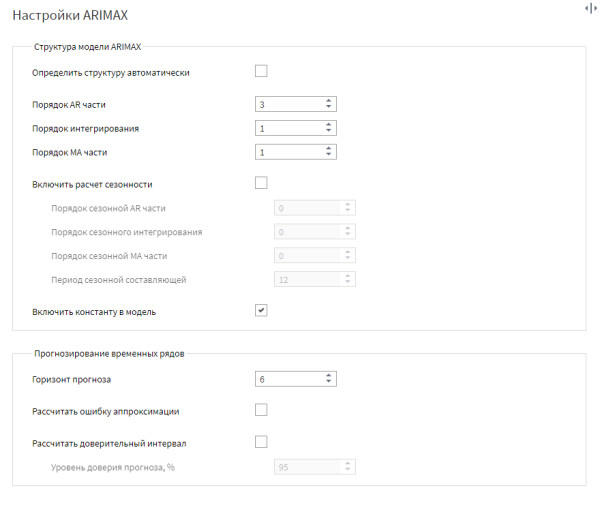Decrease 'Порядок MA части' with down arrow
The width and height of the screenshot is (600, 512).
coord(328,154)
